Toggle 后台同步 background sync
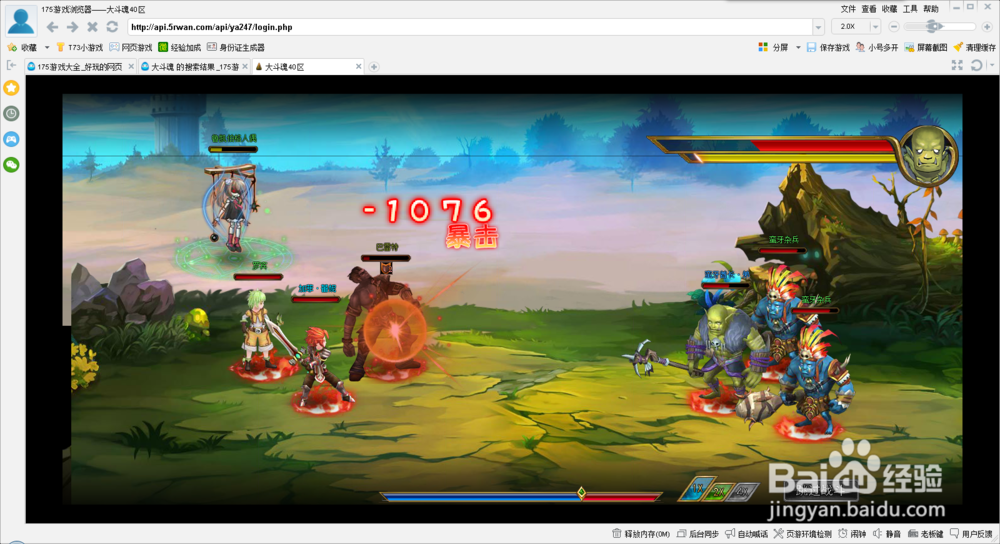 698,534
